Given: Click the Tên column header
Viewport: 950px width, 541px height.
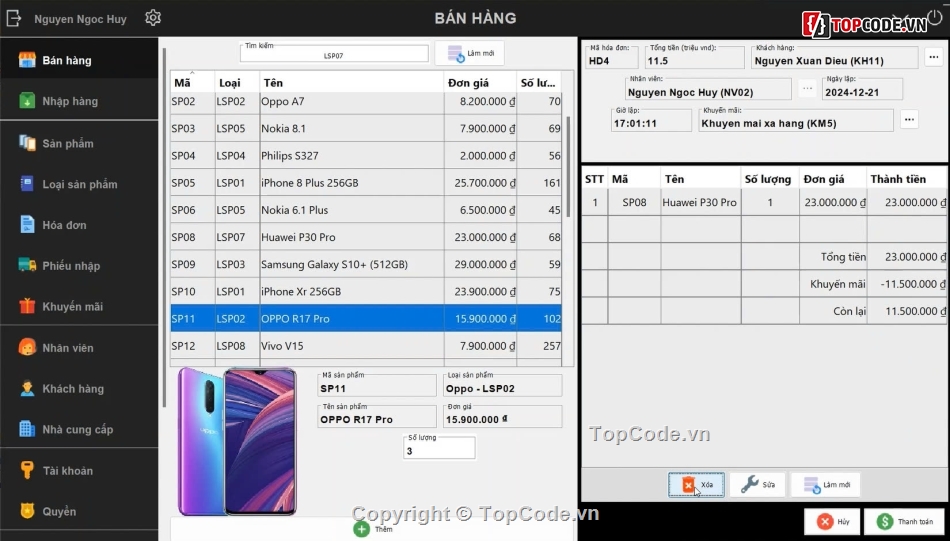Looking at the screenshot, I should click(352, 82).
